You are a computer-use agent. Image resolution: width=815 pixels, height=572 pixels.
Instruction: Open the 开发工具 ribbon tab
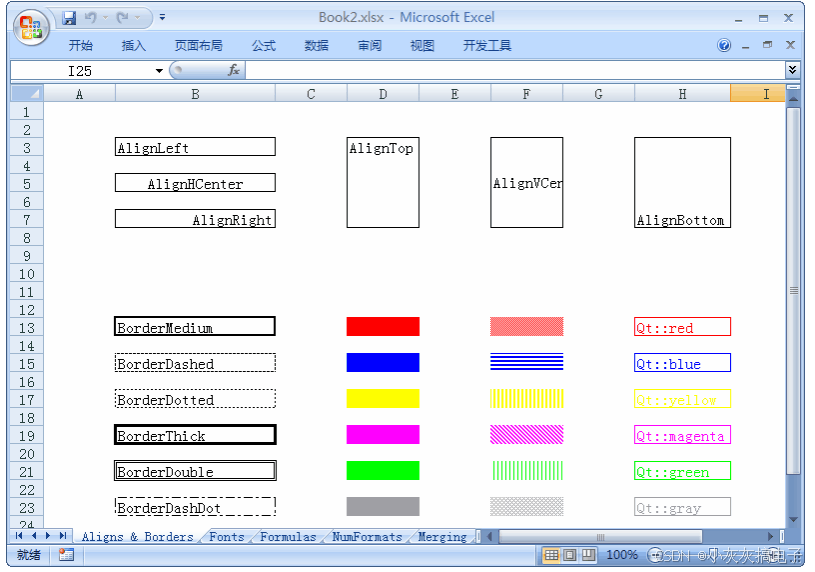coord(487,46)
